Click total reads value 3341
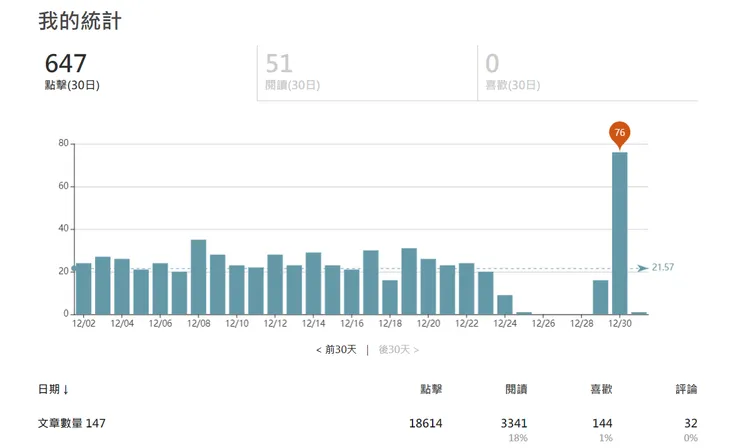The height and width of the screenshot is (448, 740). 514,423
